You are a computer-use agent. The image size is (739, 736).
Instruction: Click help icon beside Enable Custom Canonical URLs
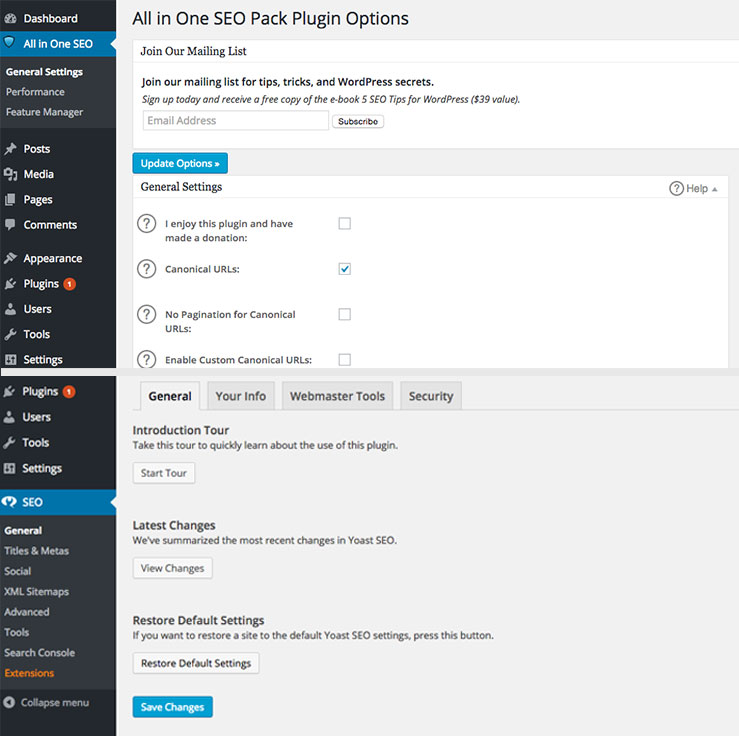coord(147,359)
